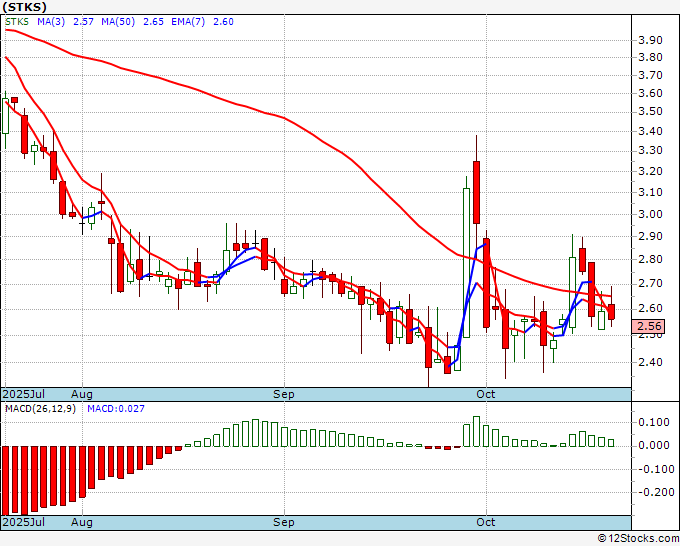Click the MA(50) legend label
This screenshot has height=546, width=680.
point(118,22)
